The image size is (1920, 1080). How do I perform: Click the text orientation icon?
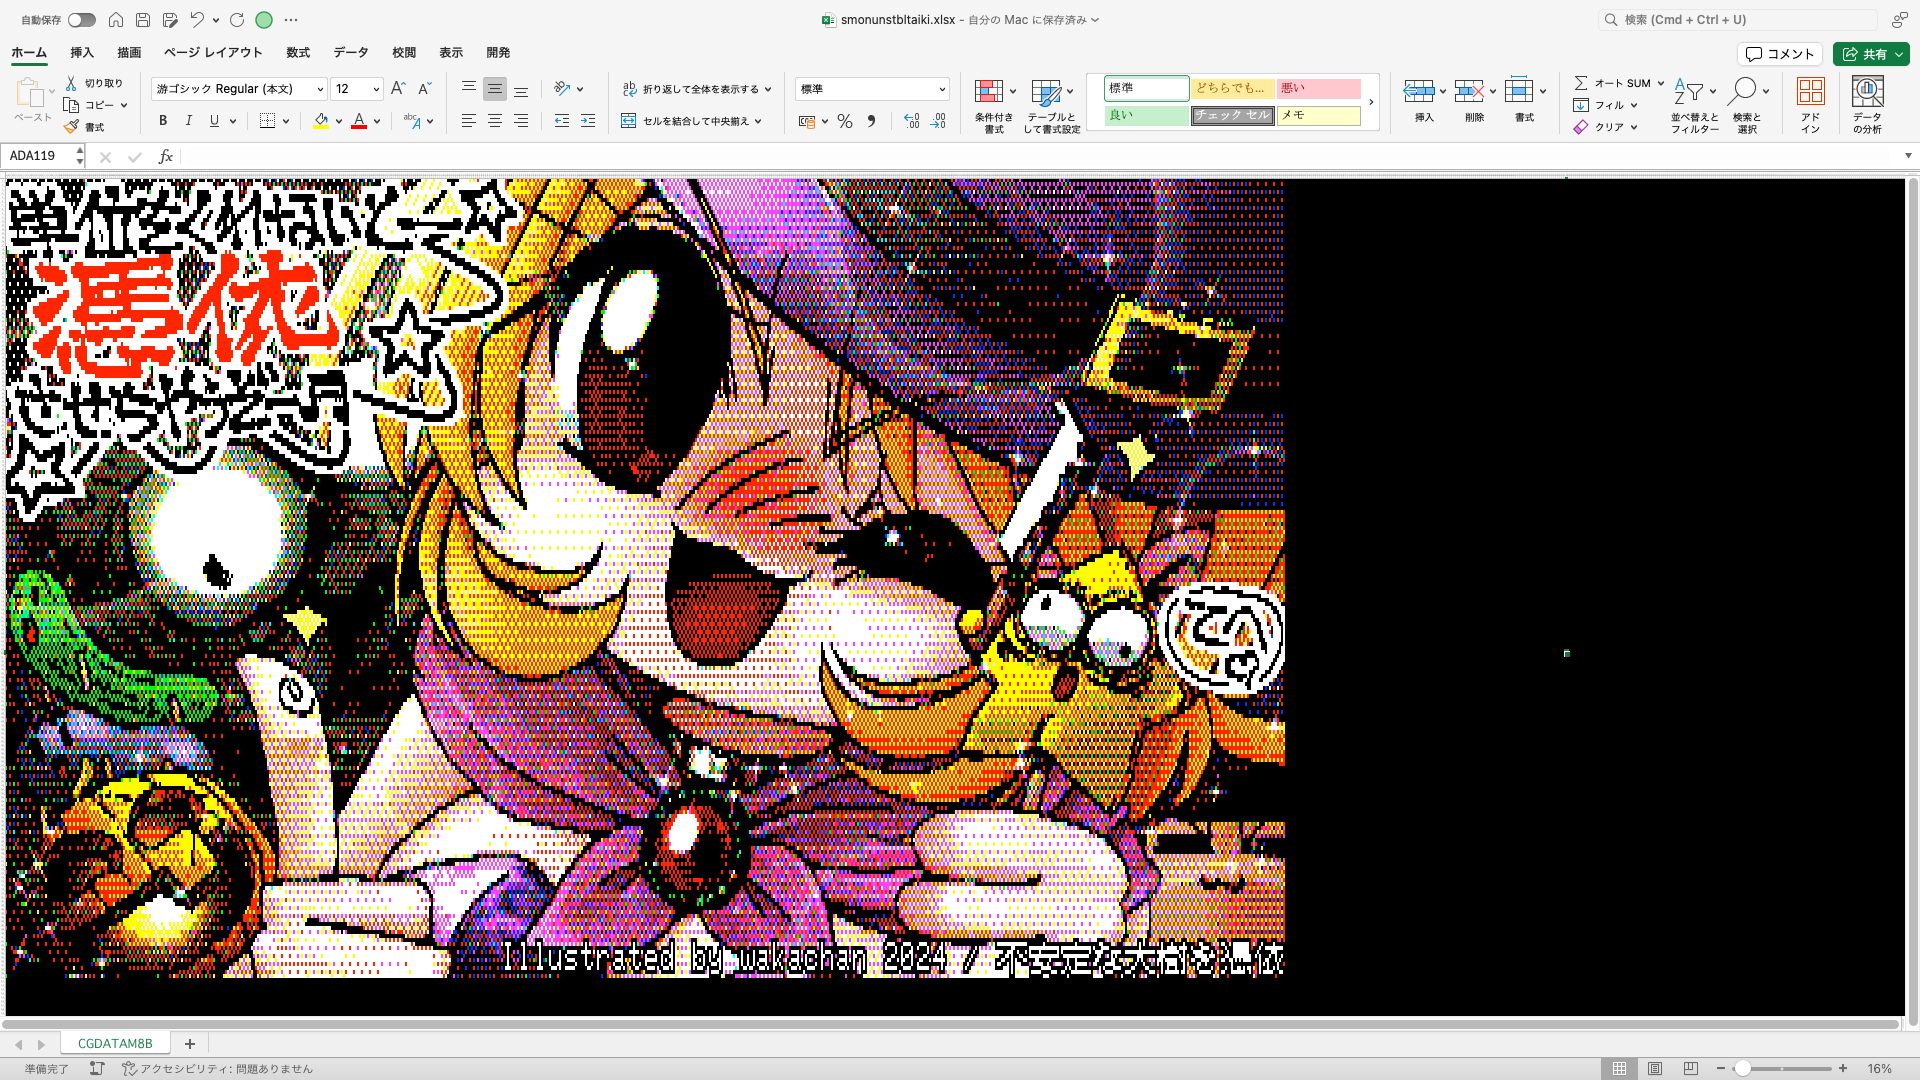pos(562,89)
